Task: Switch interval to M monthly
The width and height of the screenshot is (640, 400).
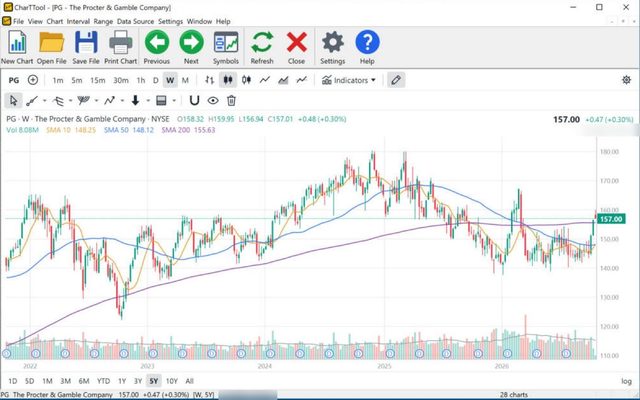Action: click(185, 80)
